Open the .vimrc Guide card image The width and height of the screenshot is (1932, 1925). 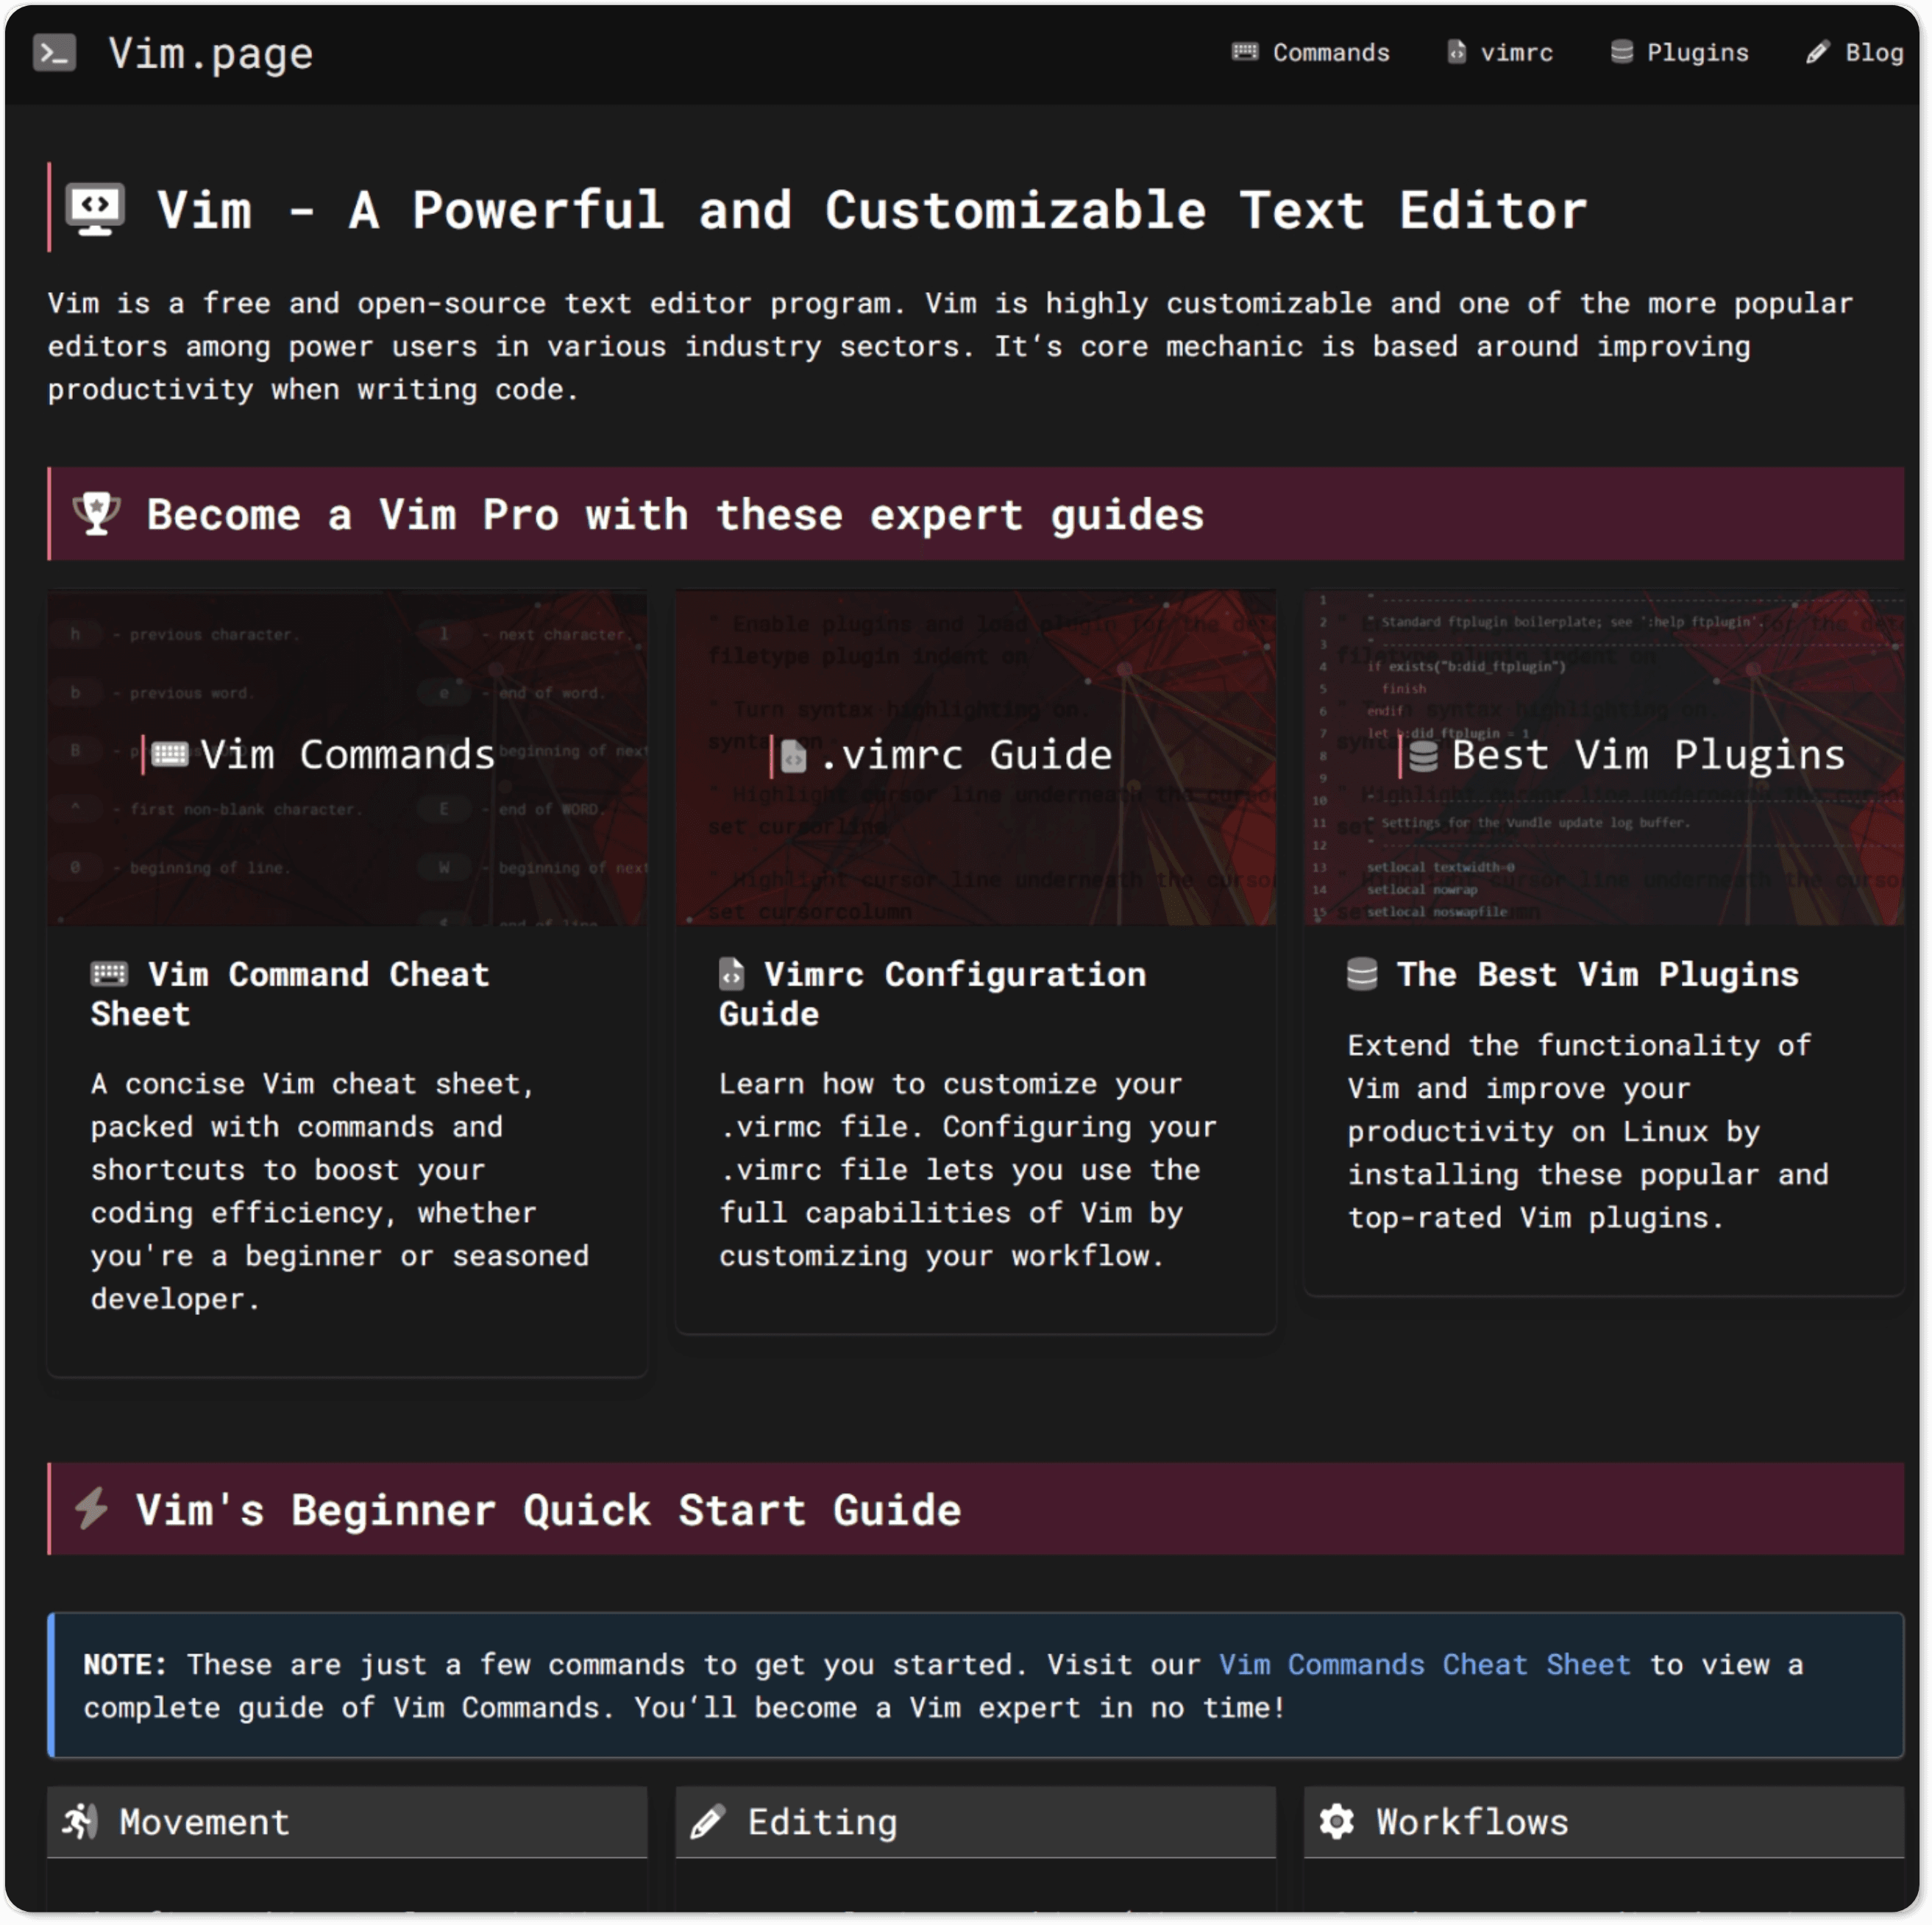975,757
